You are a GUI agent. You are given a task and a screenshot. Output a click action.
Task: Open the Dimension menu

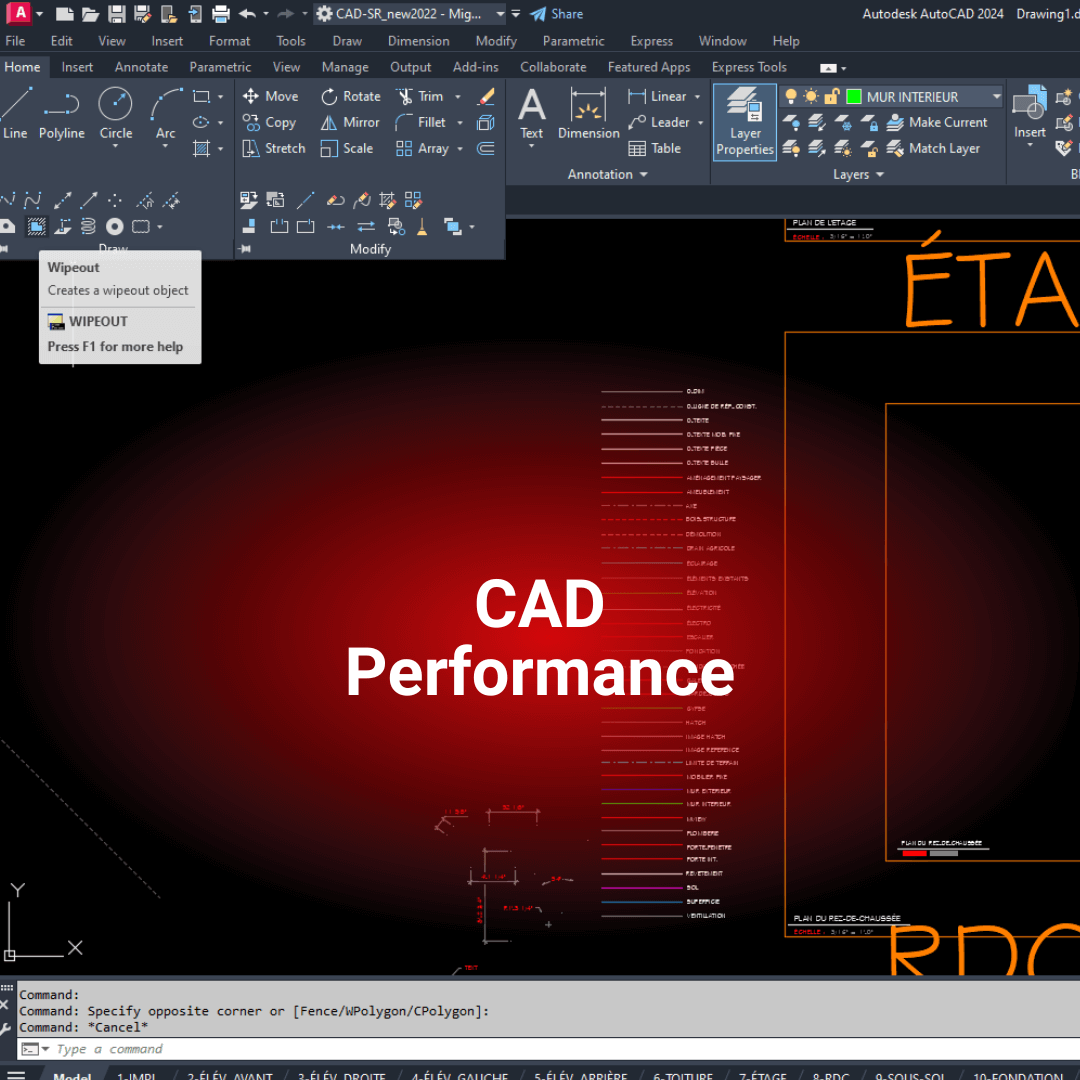418,41
